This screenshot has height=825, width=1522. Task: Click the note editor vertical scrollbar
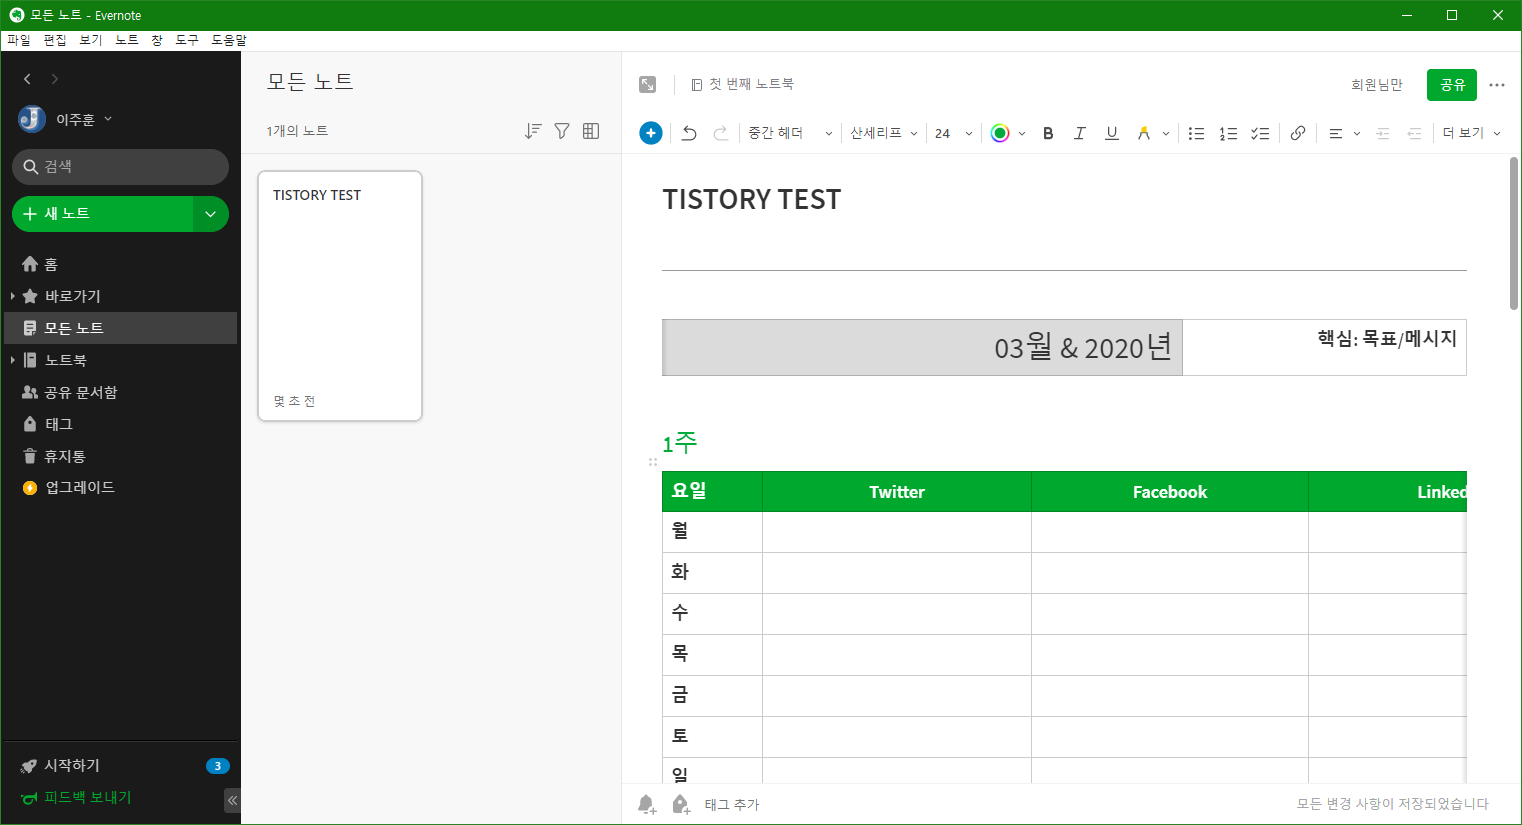(1514, 233)
